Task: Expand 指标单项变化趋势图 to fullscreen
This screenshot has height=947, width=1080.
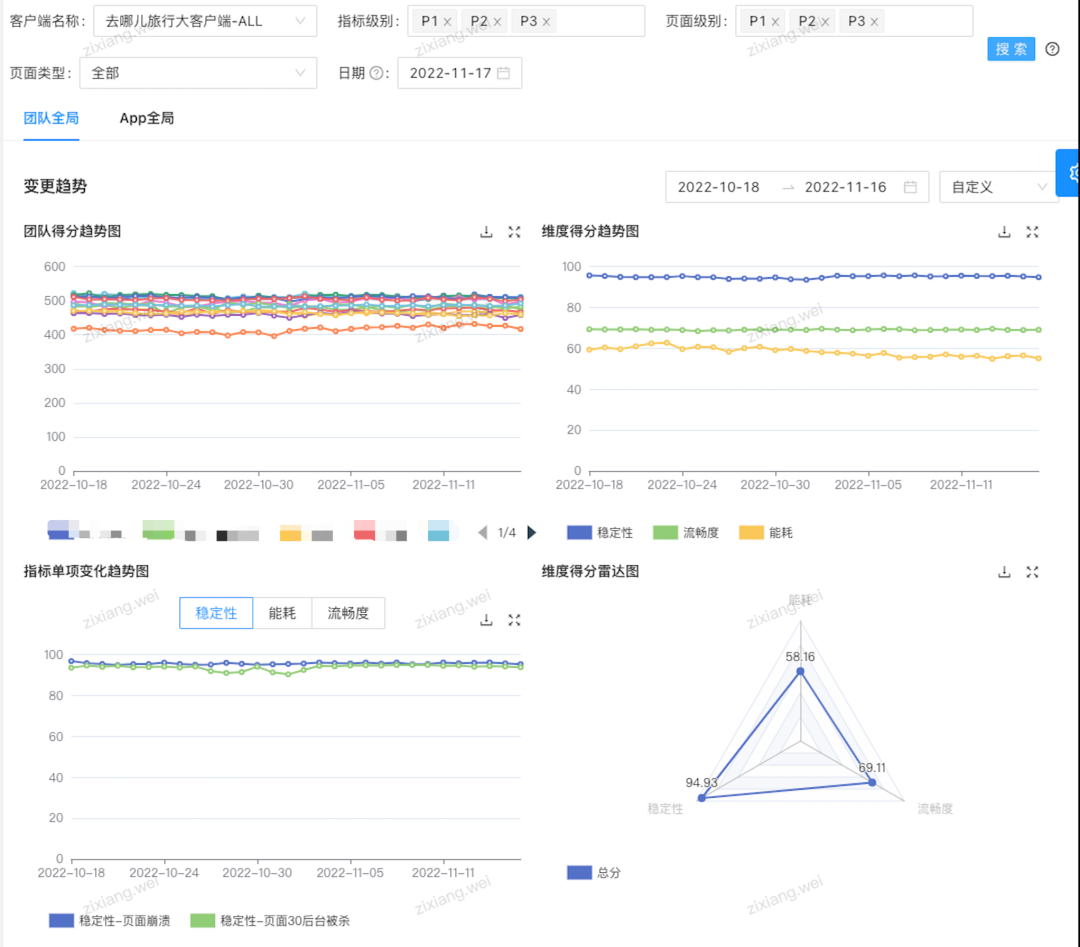Action: pos(515,620)
